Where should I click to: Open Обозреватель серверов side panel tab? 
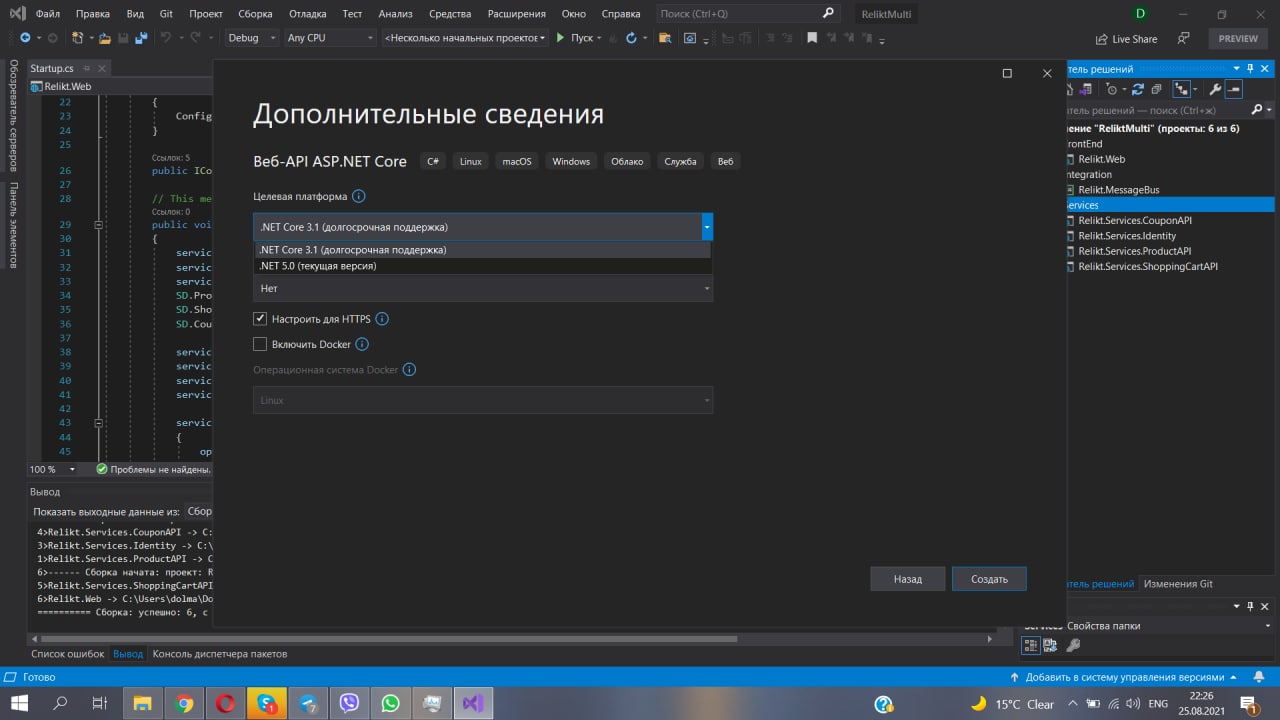tap(13, 116)
